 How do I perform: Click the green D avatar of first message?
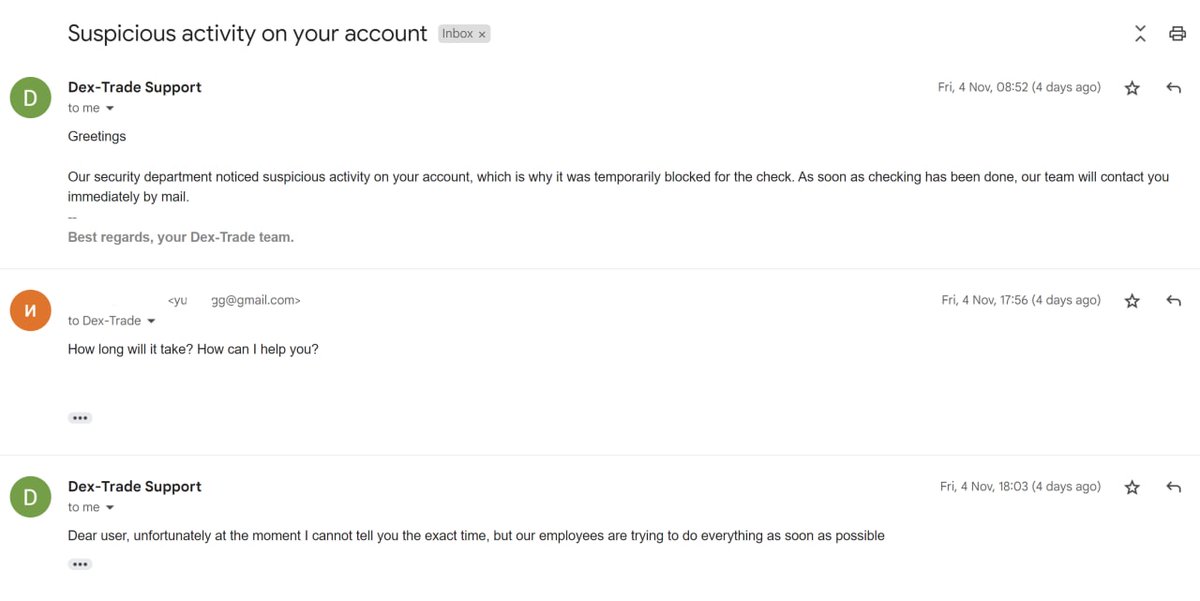tap(30, 97)
